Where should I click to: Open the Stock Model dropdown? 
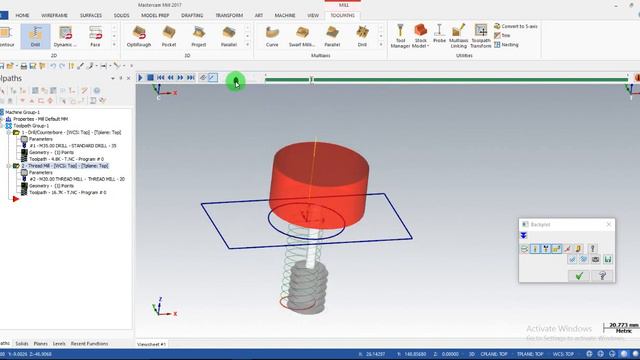click(x=420, y=36)
